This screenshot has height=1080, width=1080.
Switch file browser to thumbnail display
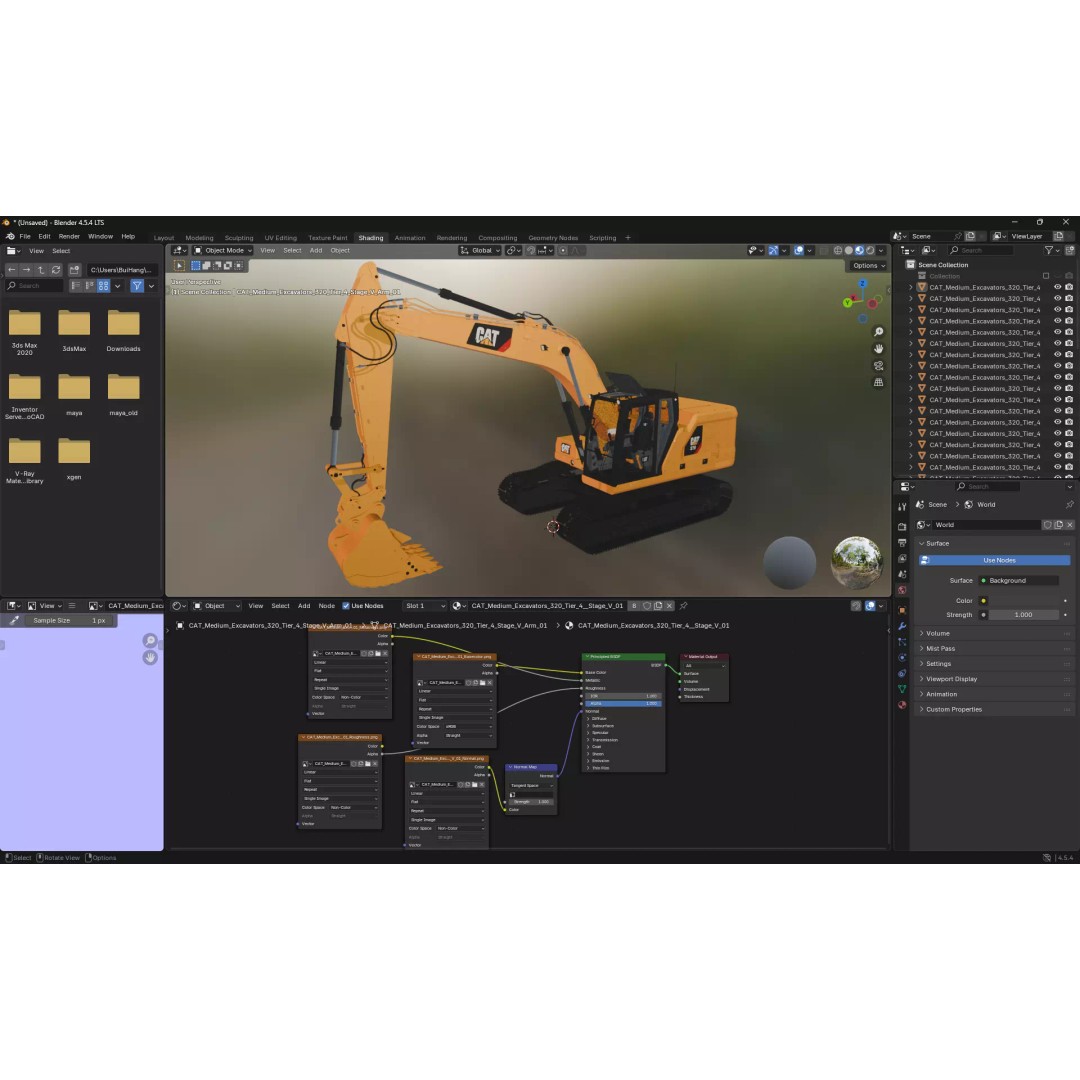coord(103,286)
